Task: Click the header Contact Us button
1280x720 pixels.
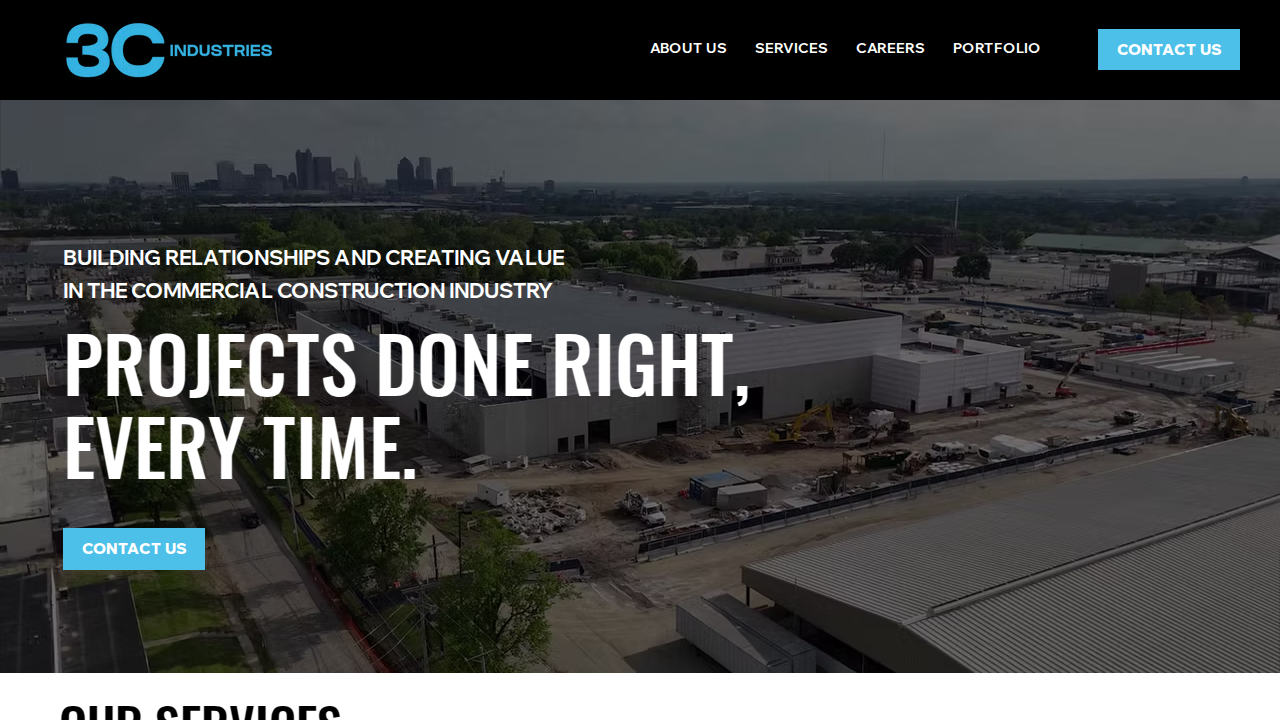Action: tap(1169, 49)
